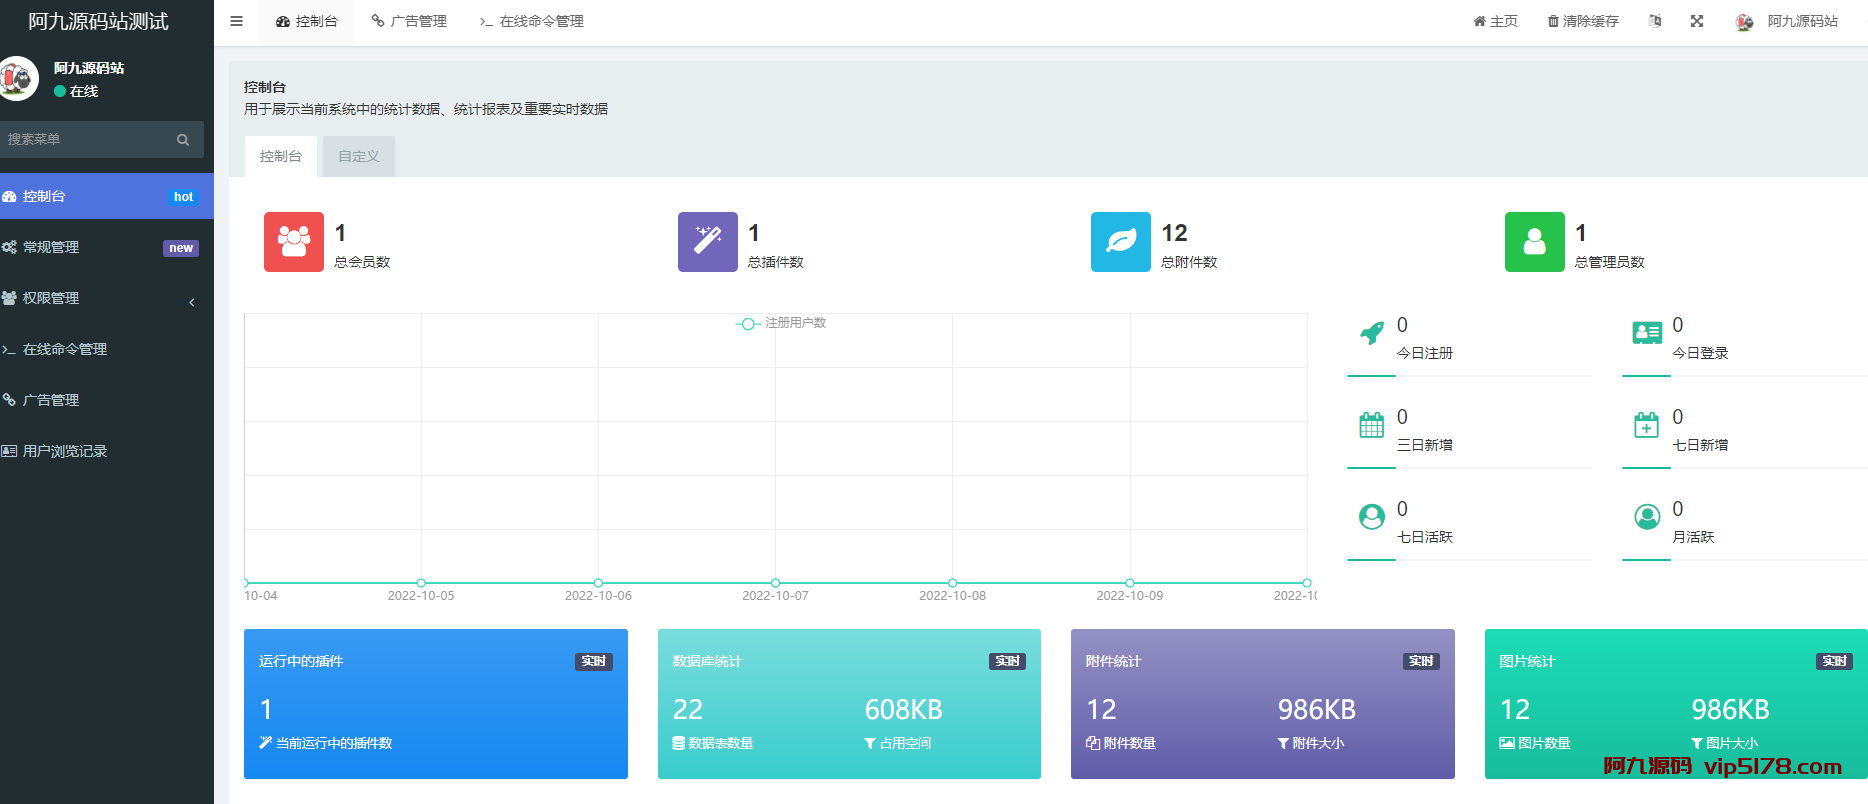Click the magic wand icon by 当前运行中的插件数
This screenshot has height=804, width=1868.
pyautogui.click(x=265, y=743)
